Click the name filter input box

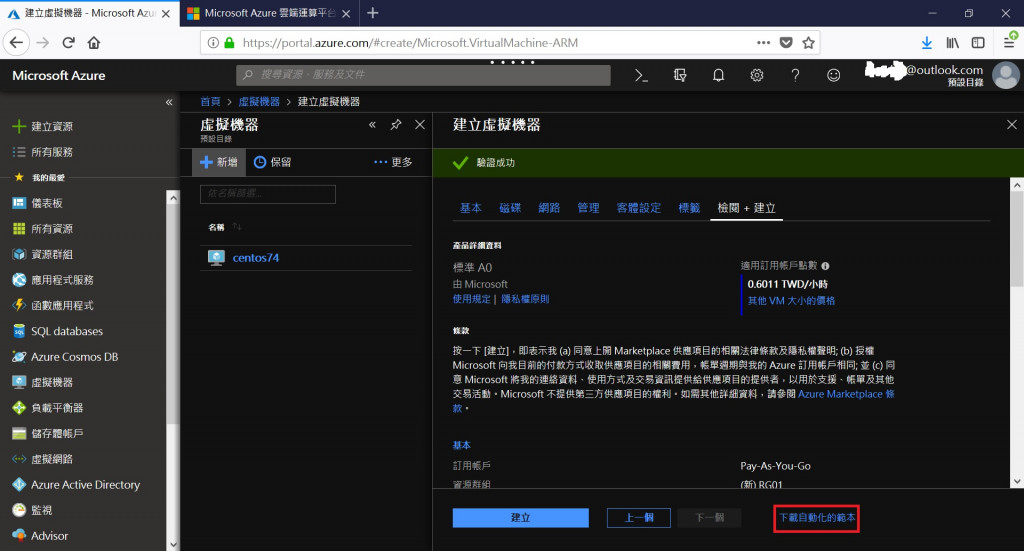coord(268,194)
